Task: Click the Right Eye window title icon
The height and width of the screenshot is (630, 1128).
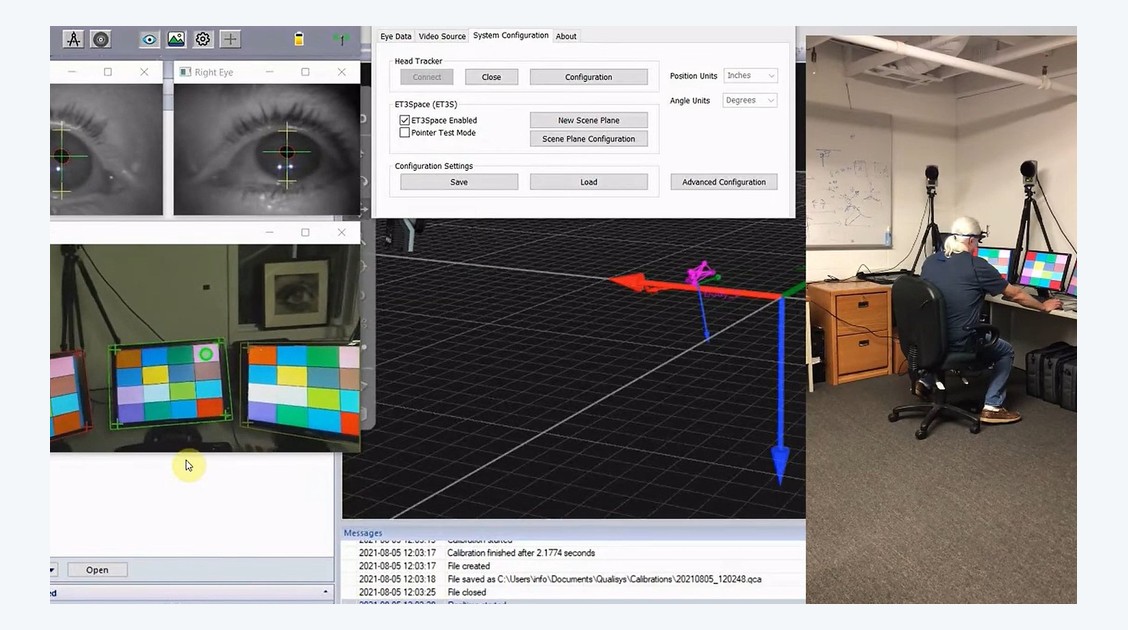Action: click(x=185, y=72)
